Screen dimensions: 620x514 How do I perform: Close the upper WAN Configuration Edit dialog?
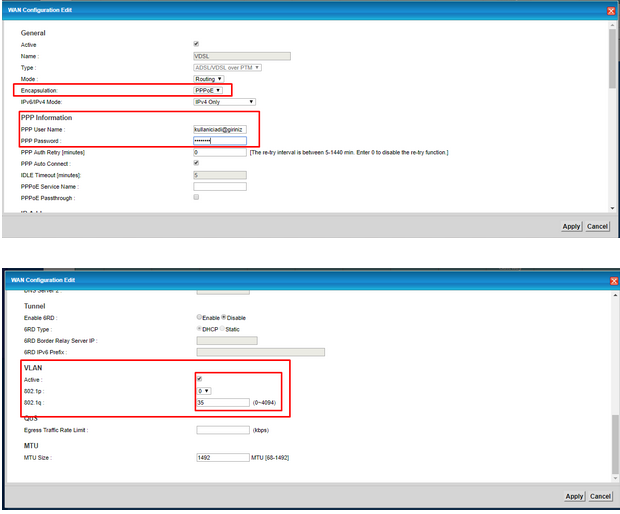coord(611,11)
